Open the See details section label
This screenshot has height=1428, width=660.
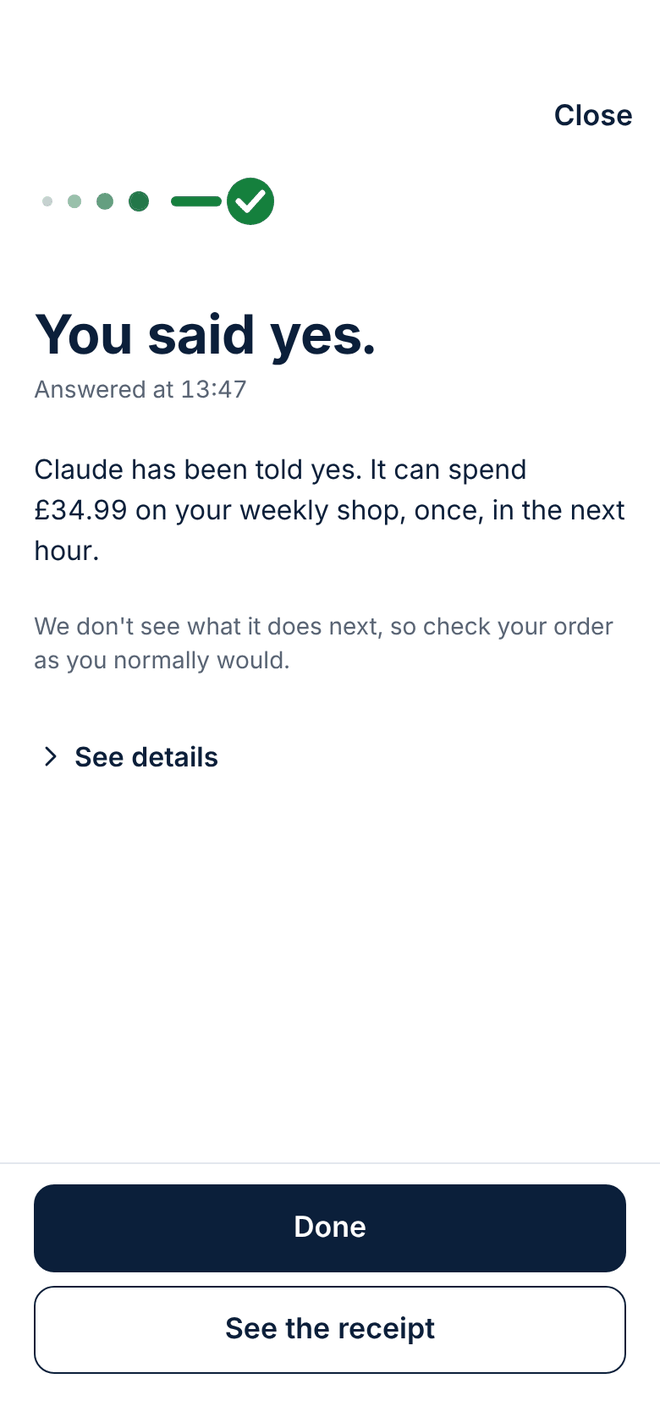pos(146,757)
